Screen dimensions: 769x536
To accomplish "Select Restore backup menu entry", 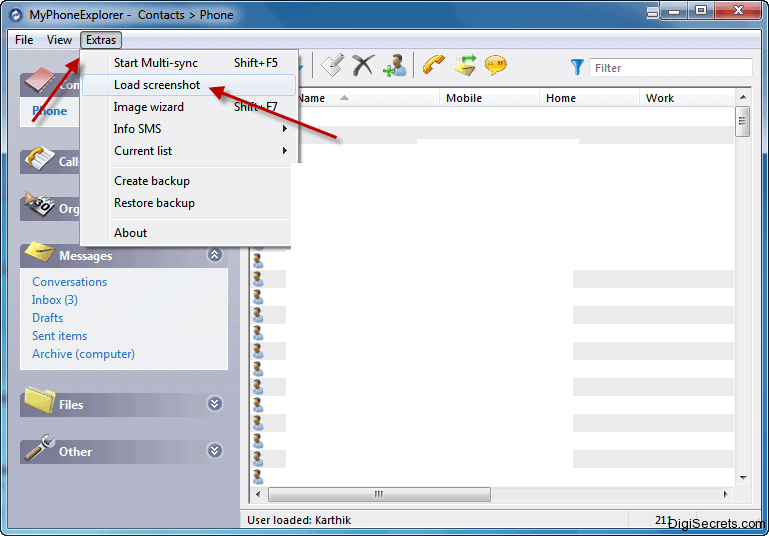I will [186, 203].
